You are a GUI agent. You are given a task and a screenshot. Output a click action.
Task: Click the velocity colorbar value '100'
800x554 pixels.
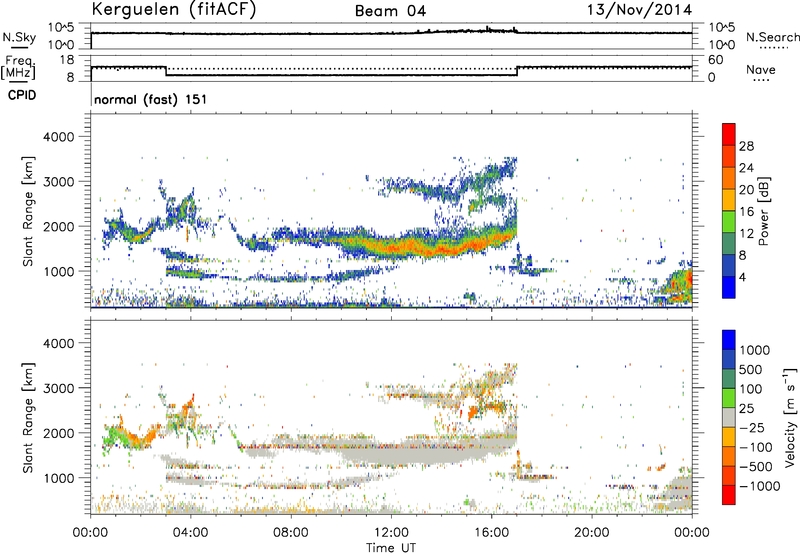coord(751,389)
